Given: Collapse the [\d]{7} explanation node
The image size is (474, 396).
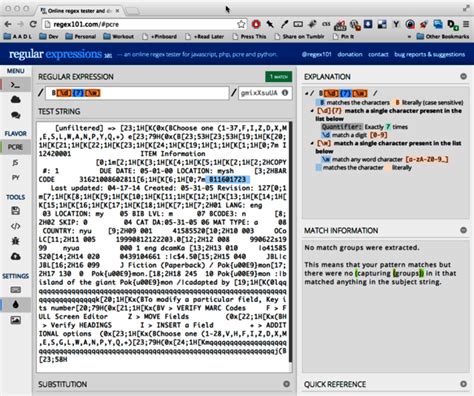Looking at the screenshot, I should pos(312,111).
